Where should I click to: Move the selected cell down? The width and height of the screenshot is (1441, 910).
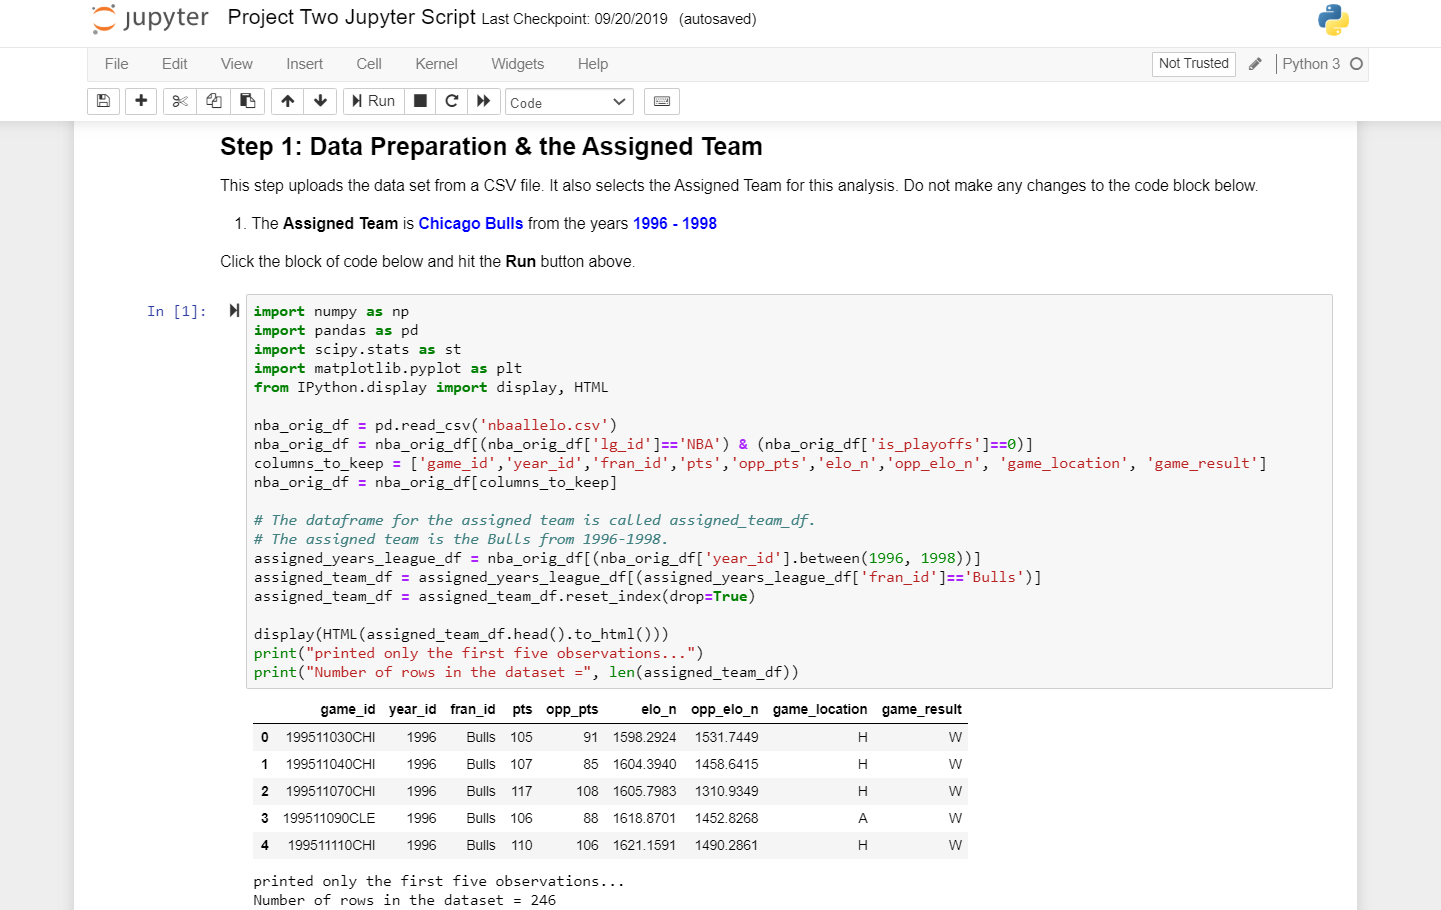click(x=319, y=101)
